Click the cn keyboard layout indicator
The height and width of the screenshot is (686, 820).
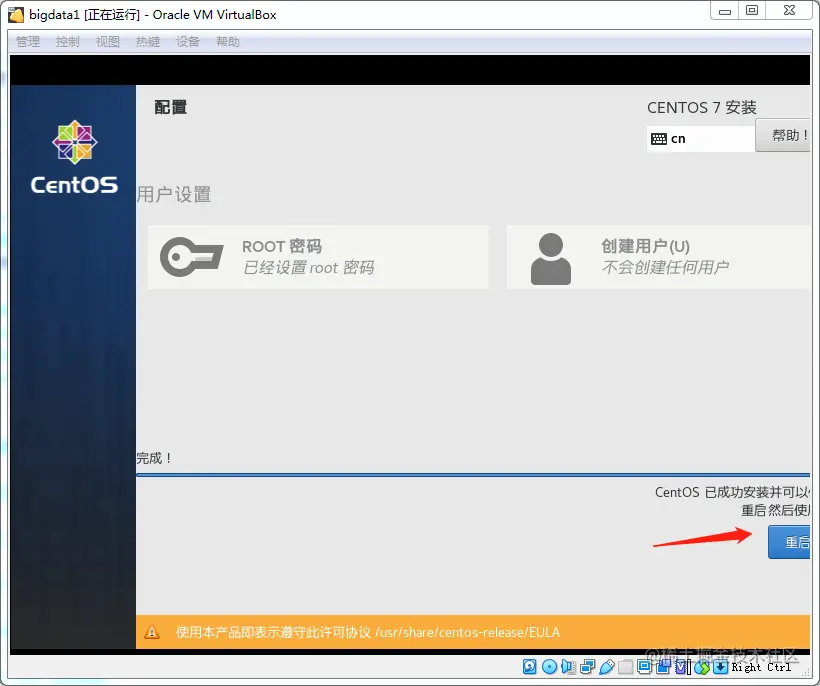(x=701, y=139)
